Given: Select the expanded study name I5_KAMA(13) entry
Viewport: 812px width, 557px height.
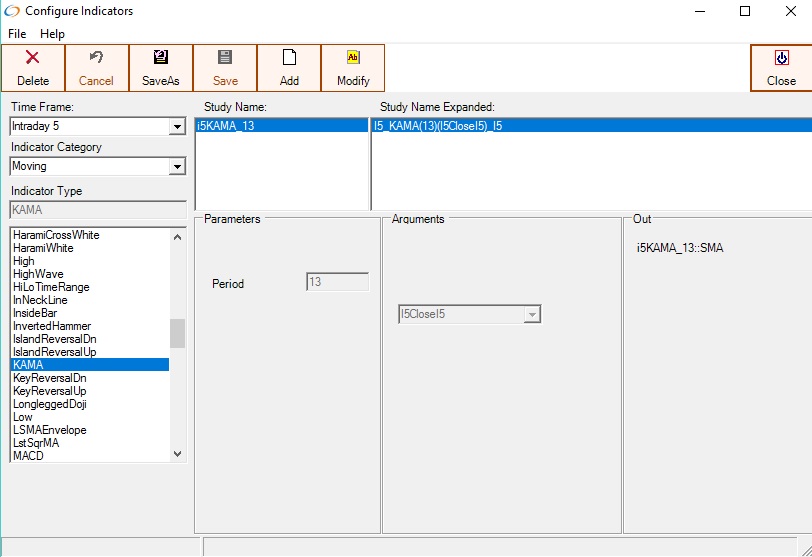Looking at the screenshot, I should click(x=438, y=126).
